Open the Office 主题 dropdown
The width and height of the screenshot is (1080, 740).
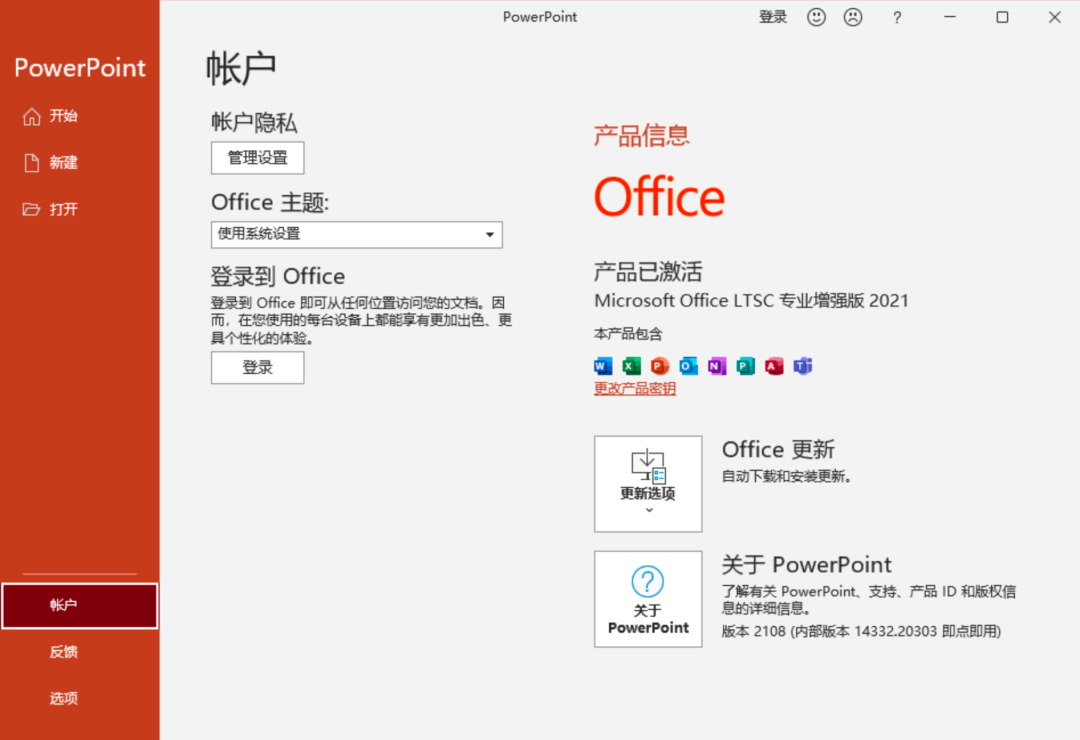click(x=357, y=235)
